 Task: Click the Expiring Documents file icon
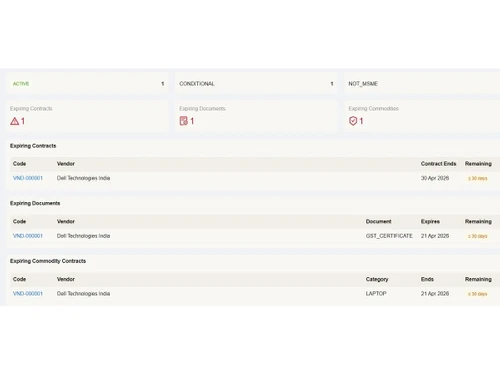(x=184, y=121)
